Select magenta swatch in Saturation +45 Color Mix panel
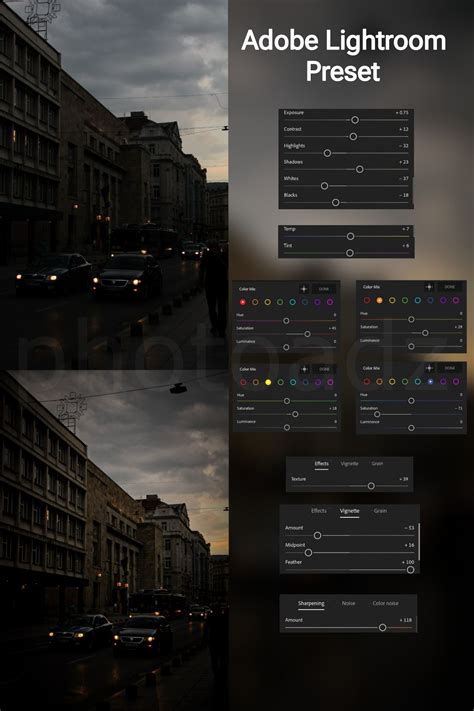 pos(330,302)
